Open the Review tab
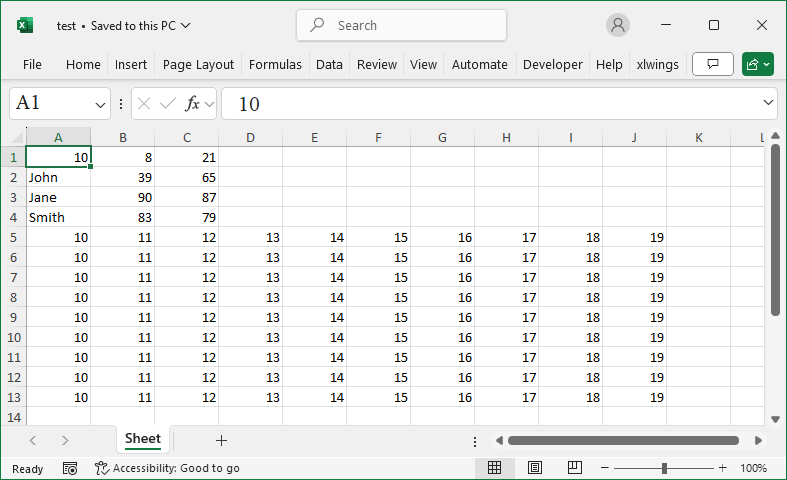The height and width of the screenshot is (480, 787). 377,65
